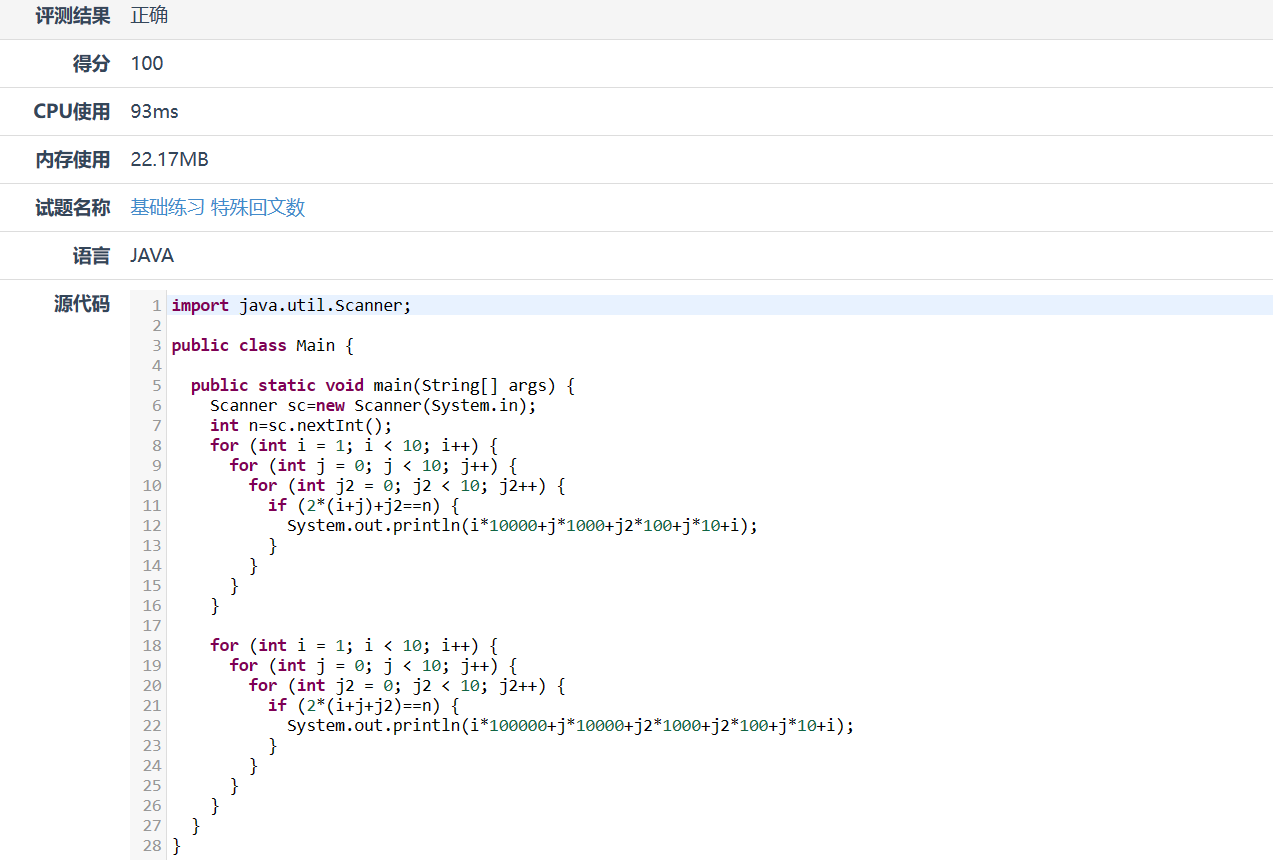
Task: Click the main method signature line
Action: (x=382, y=386)
